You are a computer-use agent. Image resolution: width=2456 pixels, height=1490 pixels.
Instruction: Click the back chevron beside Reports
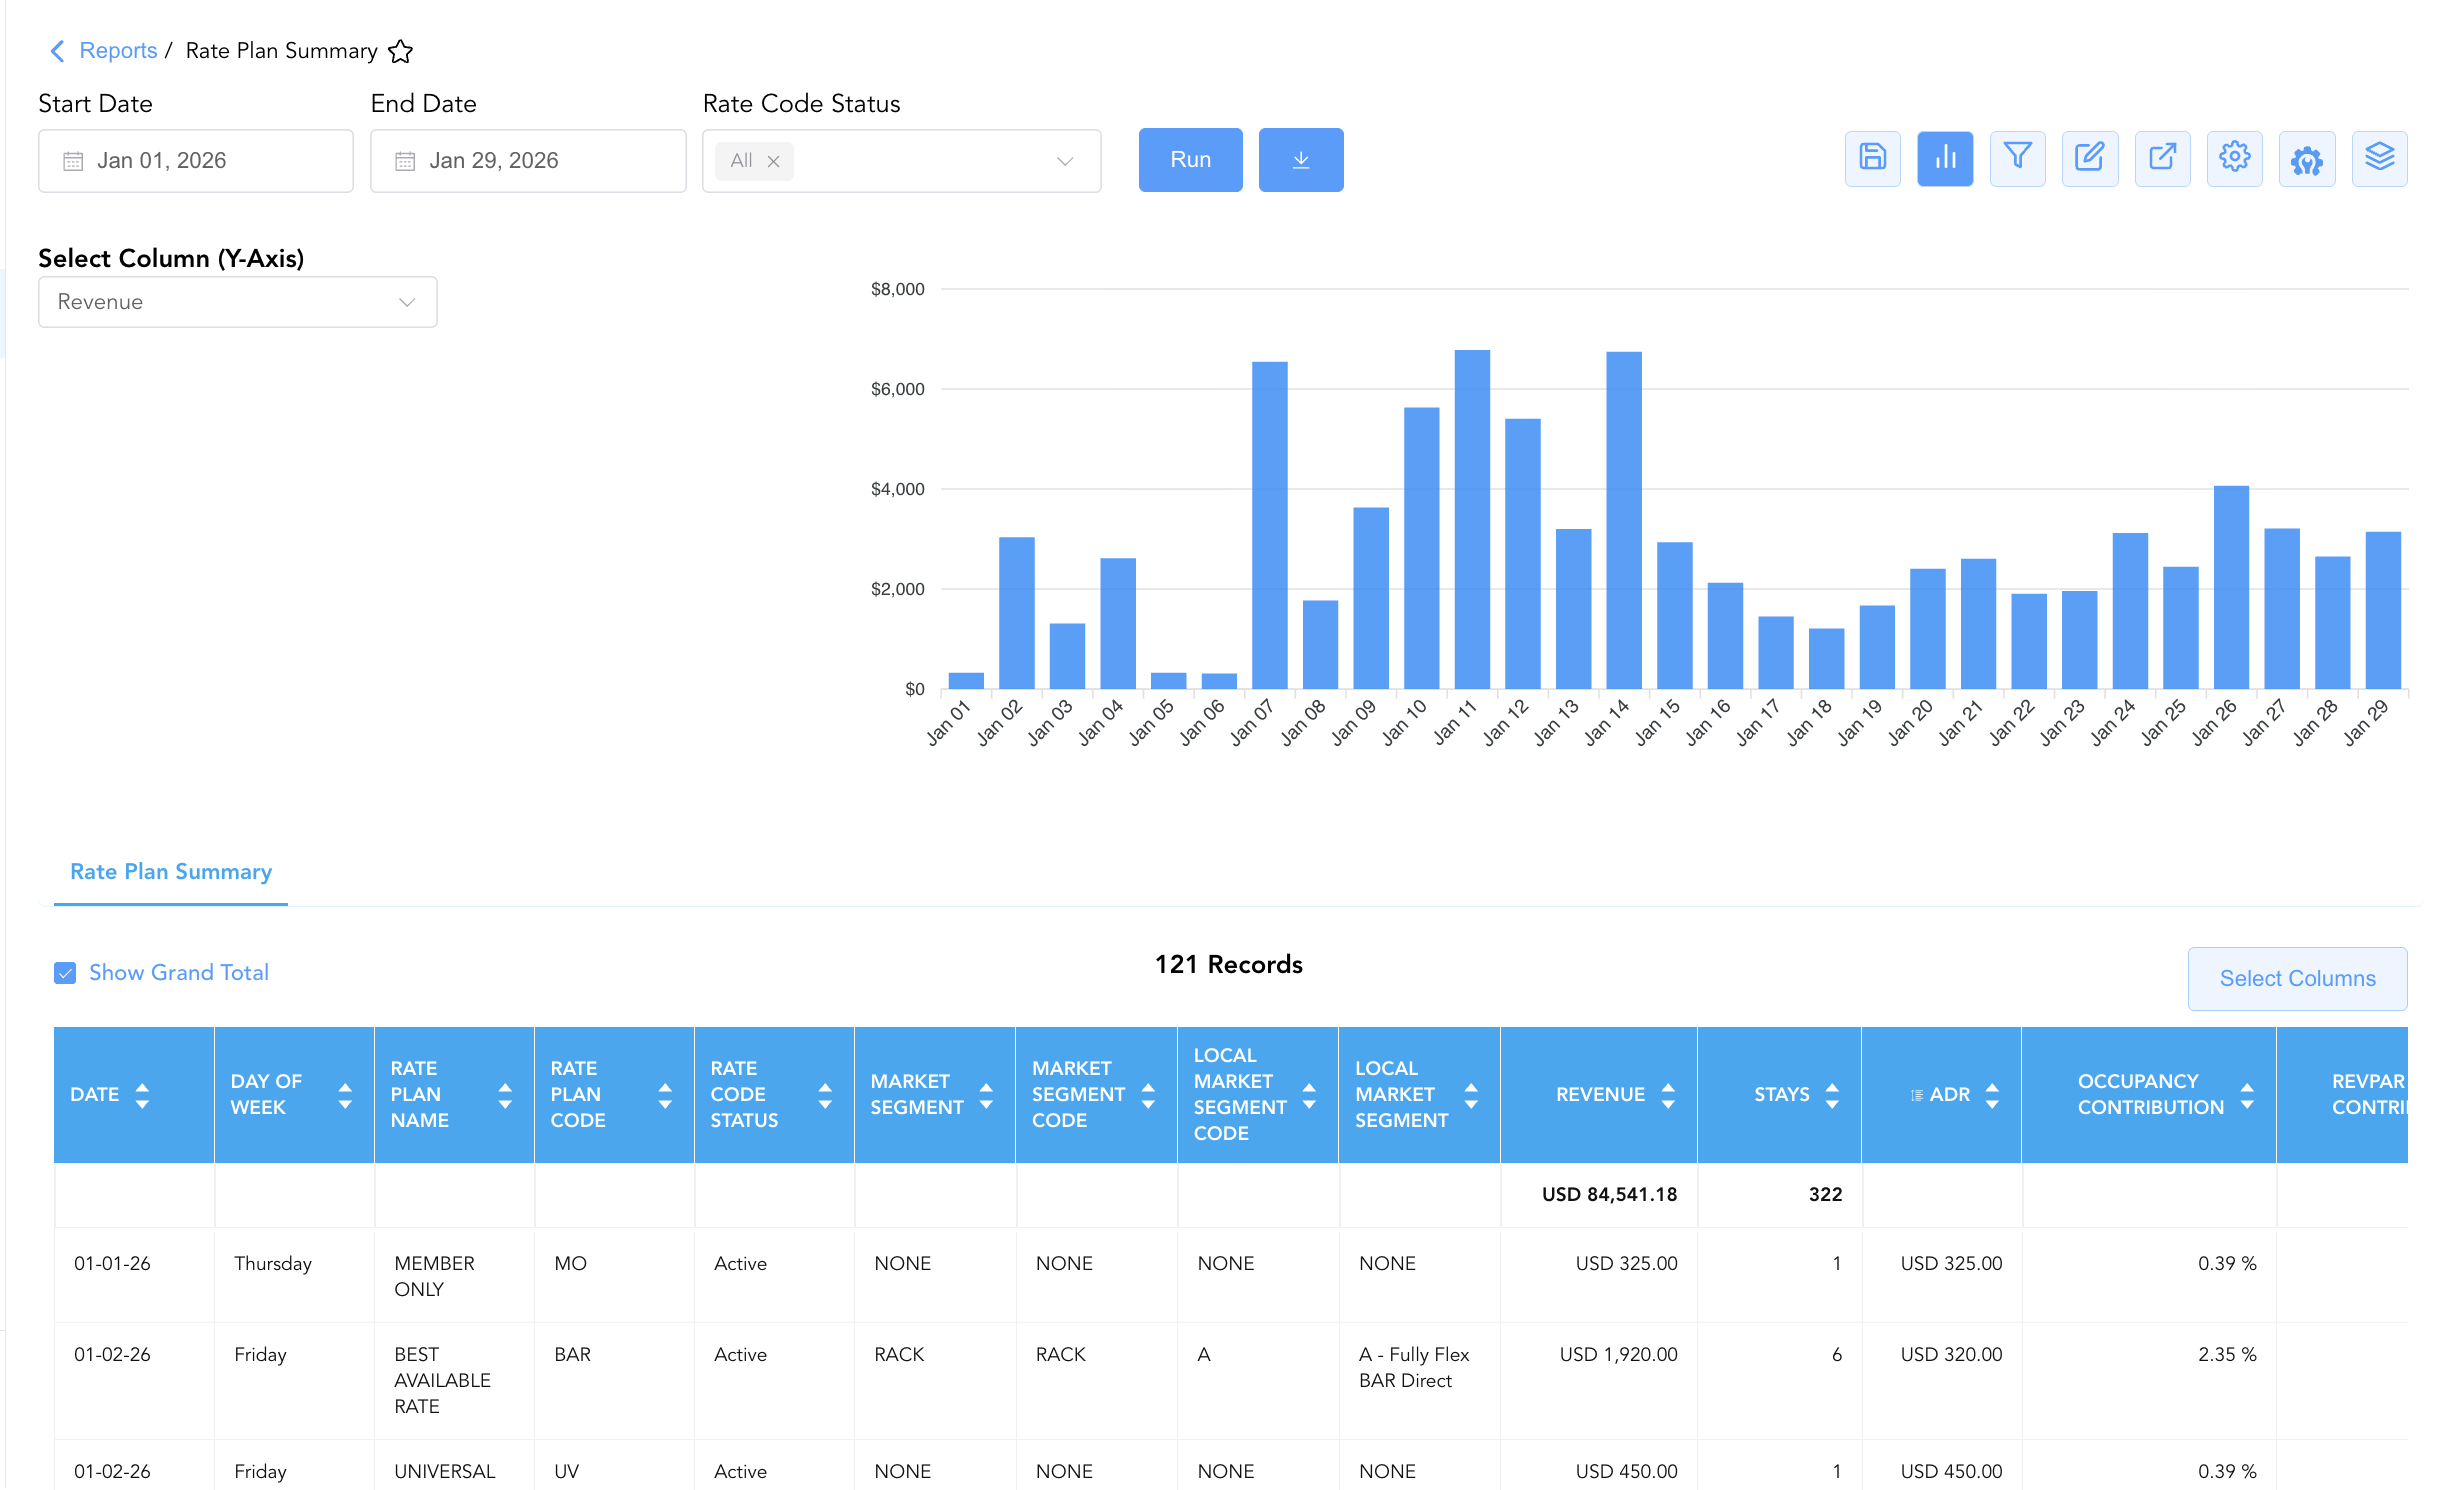(x=57, y=51)
